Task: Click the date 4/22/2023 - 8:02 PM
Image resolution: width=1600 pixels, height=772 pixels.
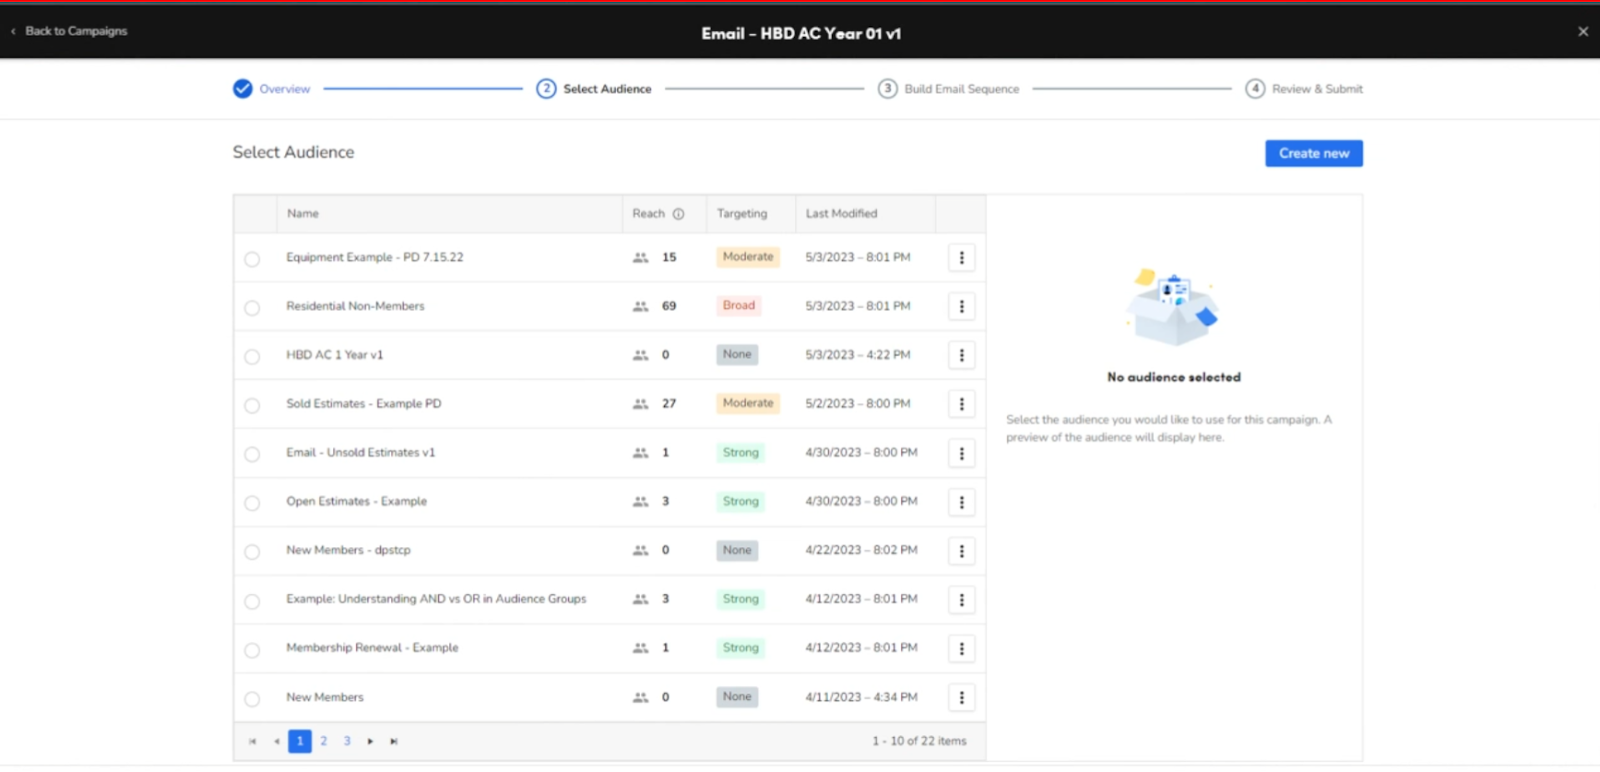Action: 861,551
